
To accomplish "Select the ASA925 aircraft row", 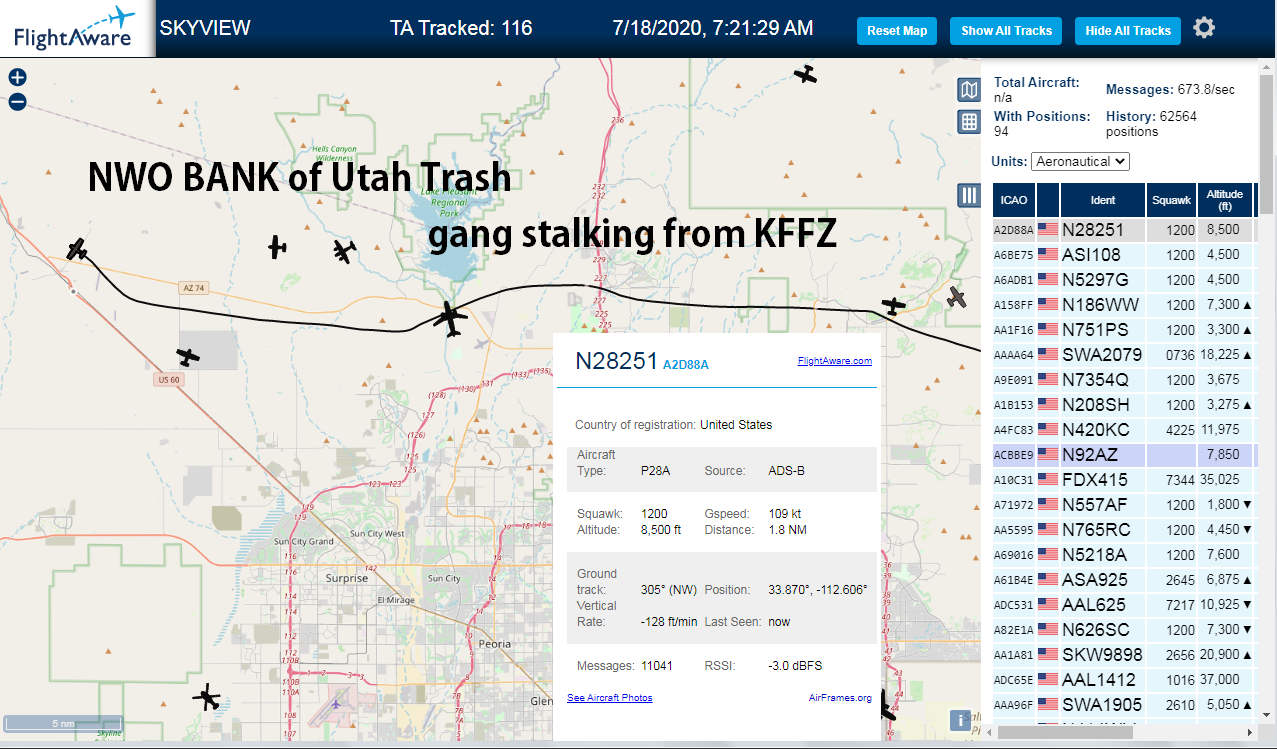I will (x=1125, y=579).
